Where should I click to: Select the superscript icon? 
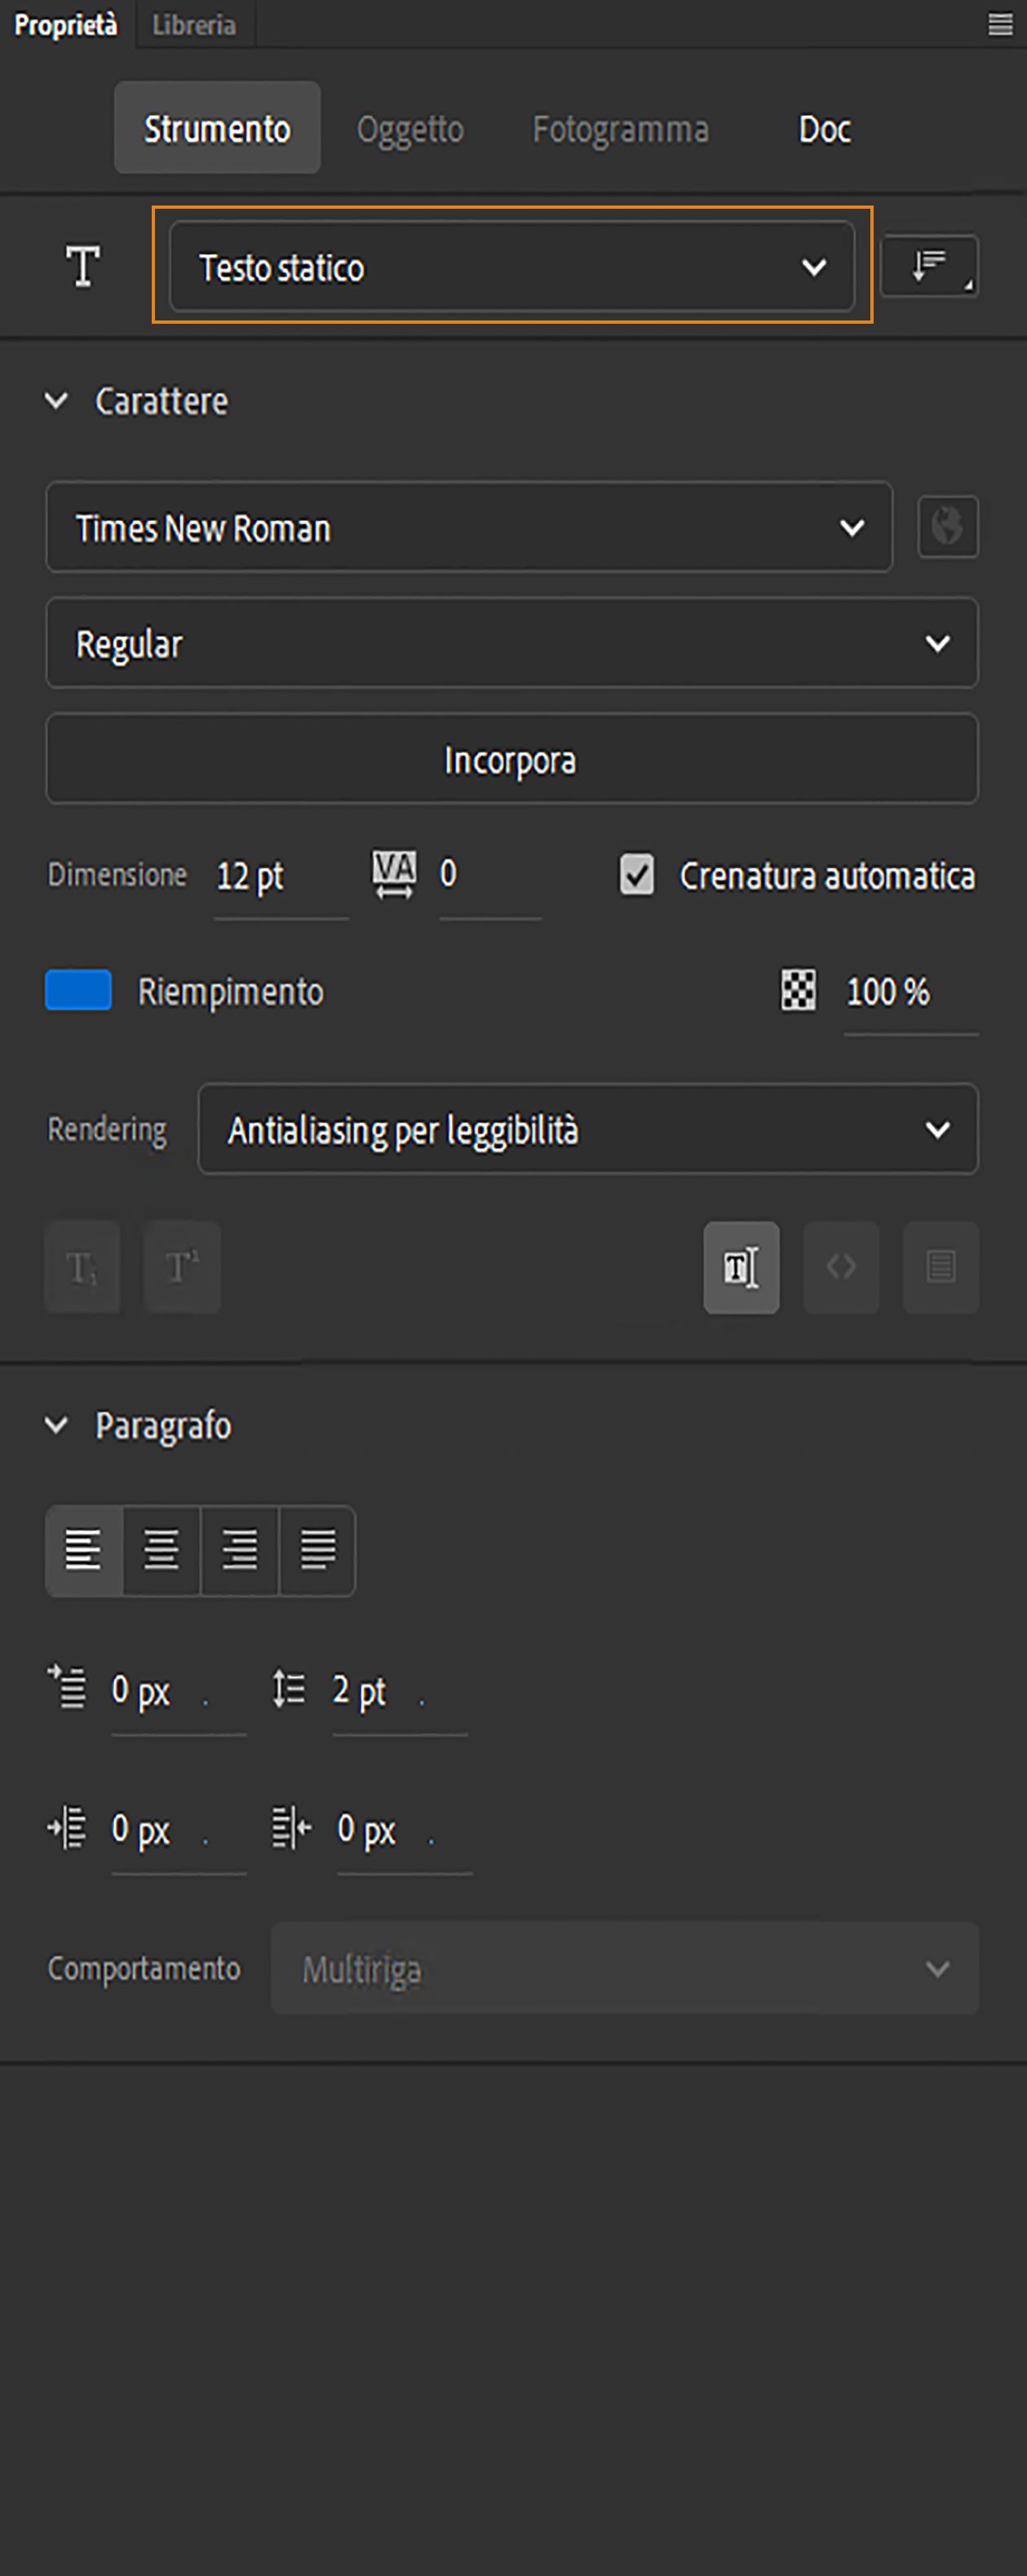(181, 1267)
